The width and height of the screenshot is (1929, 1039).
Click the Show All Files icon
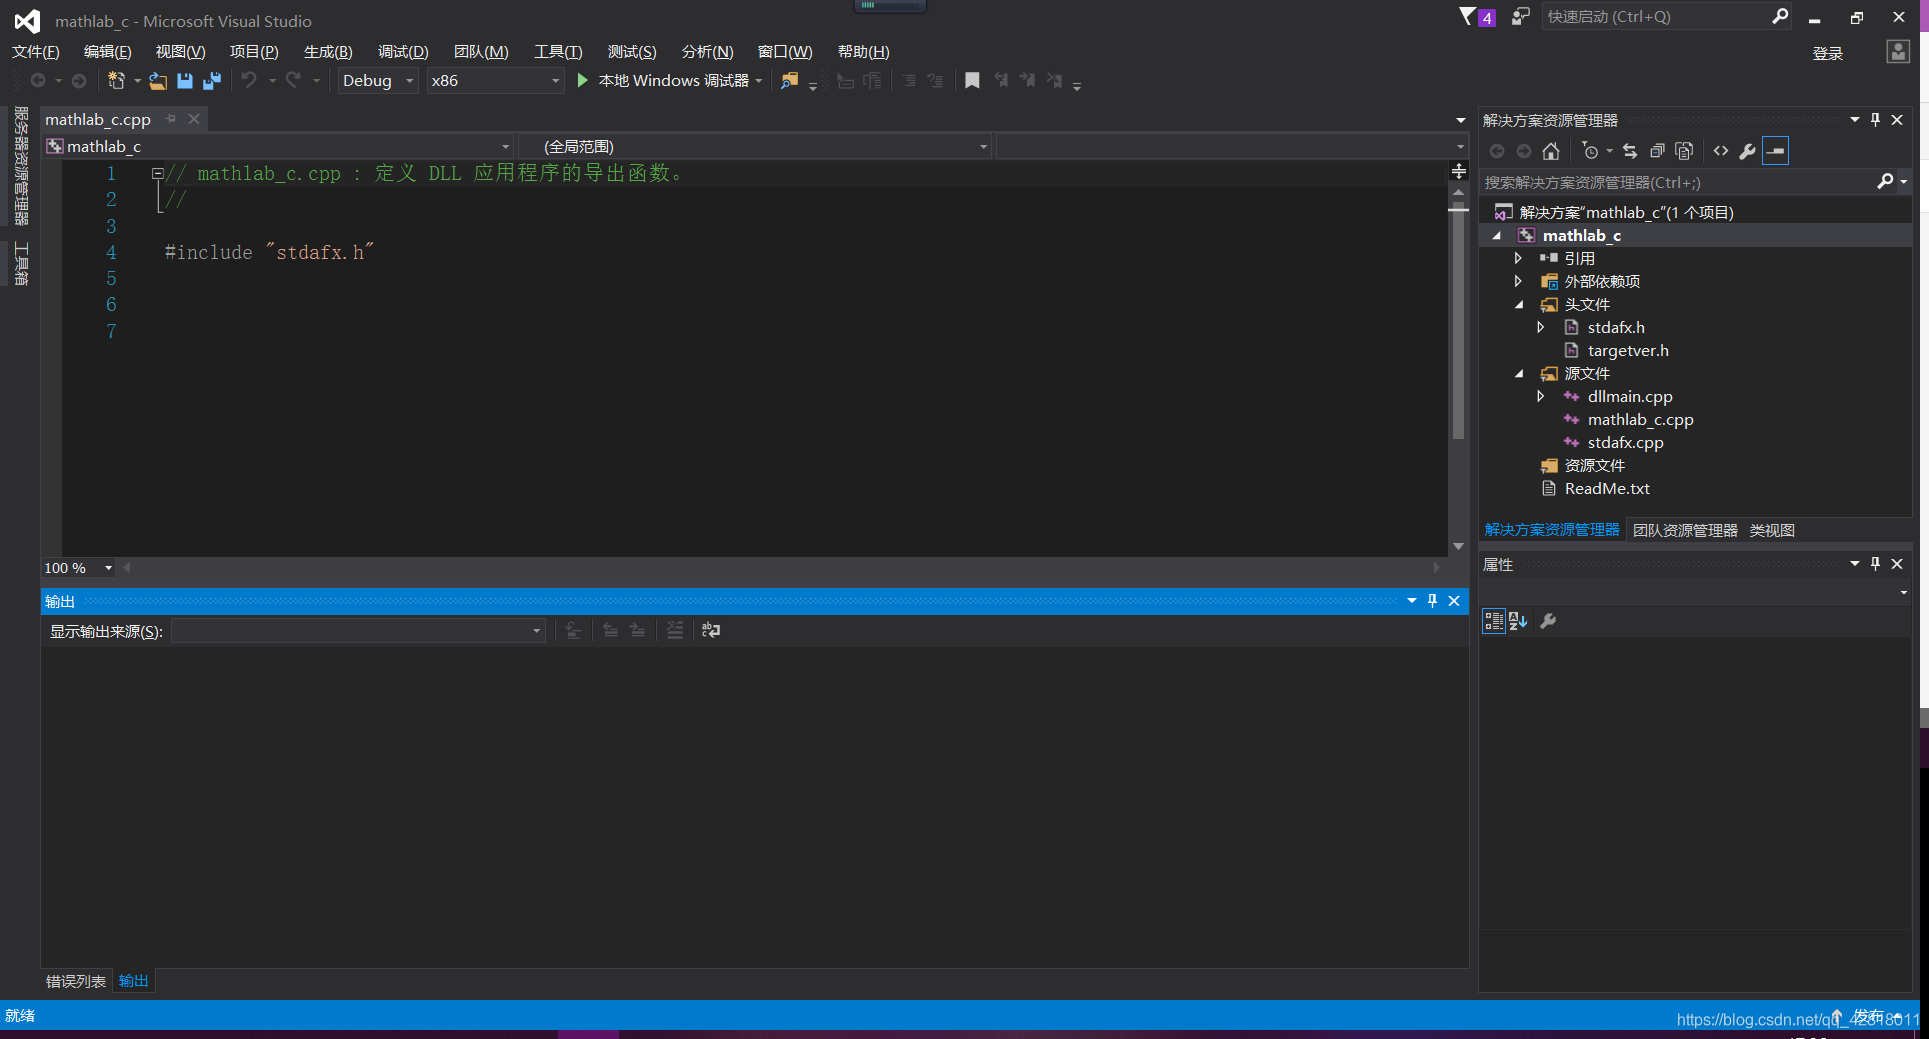(x=1684, y=151)
